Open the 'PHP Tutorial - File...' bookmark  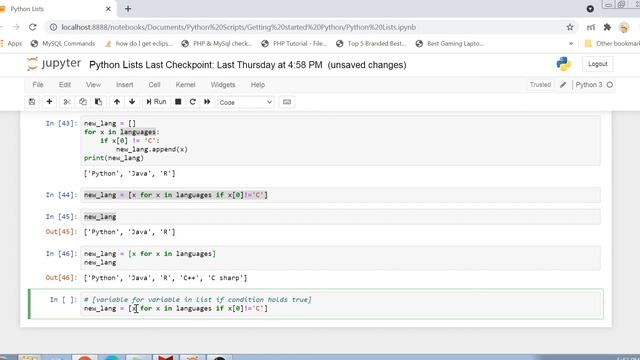click(x=294, y=43)
